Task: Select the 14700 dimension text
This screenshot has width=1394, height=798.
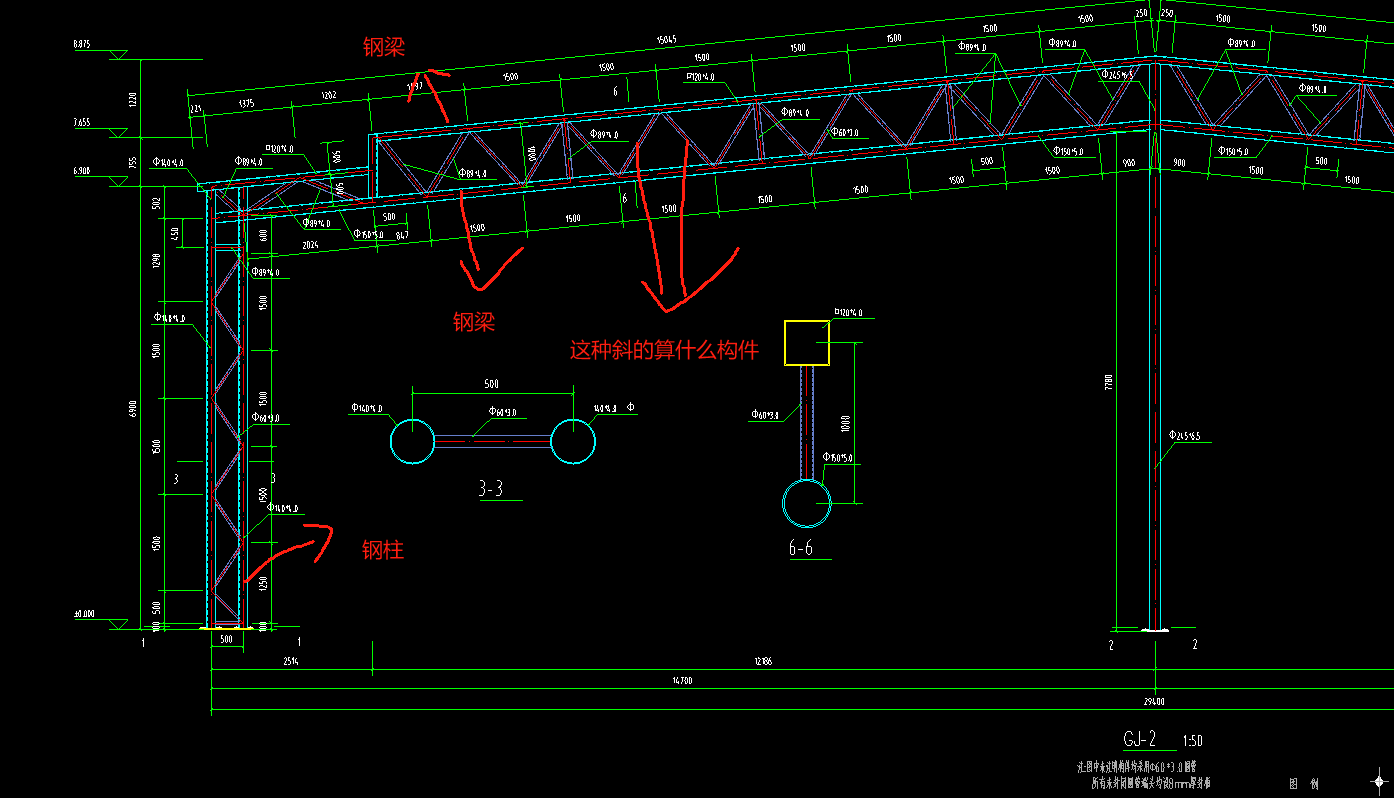Action: (682, 681)
